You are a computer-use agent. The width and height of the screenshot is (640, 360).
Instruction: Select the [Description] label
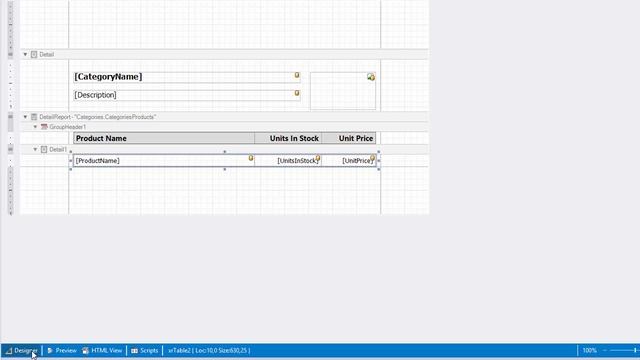click(187, 95)
